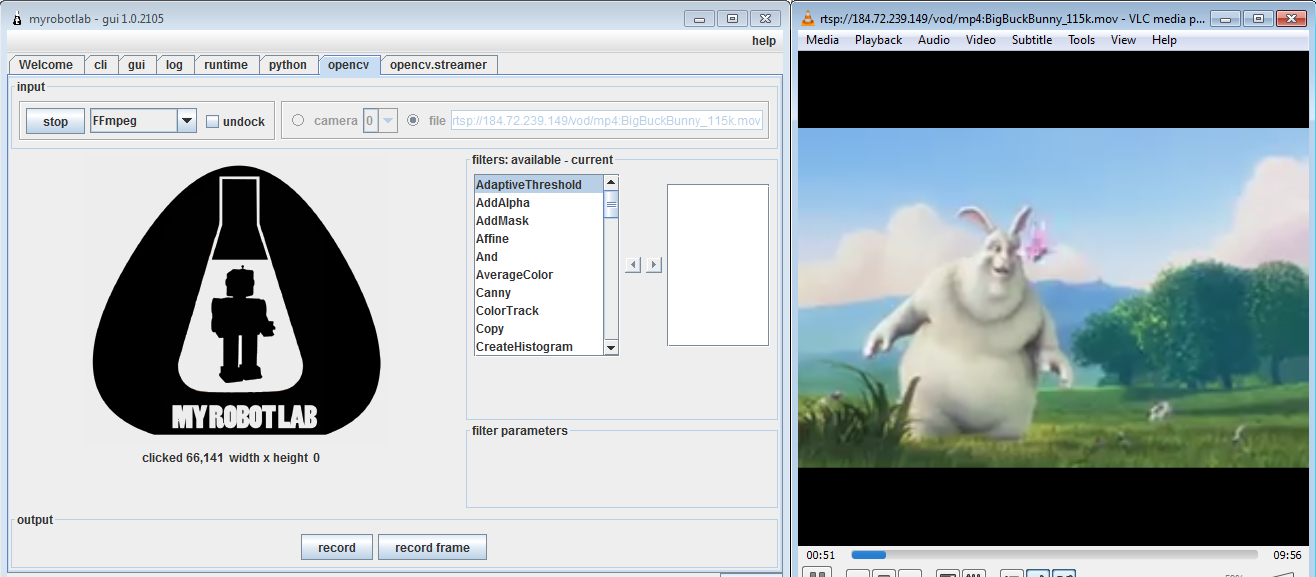Select the camera radio button
Screen dimensions: 1316x577
click(298, 121)
